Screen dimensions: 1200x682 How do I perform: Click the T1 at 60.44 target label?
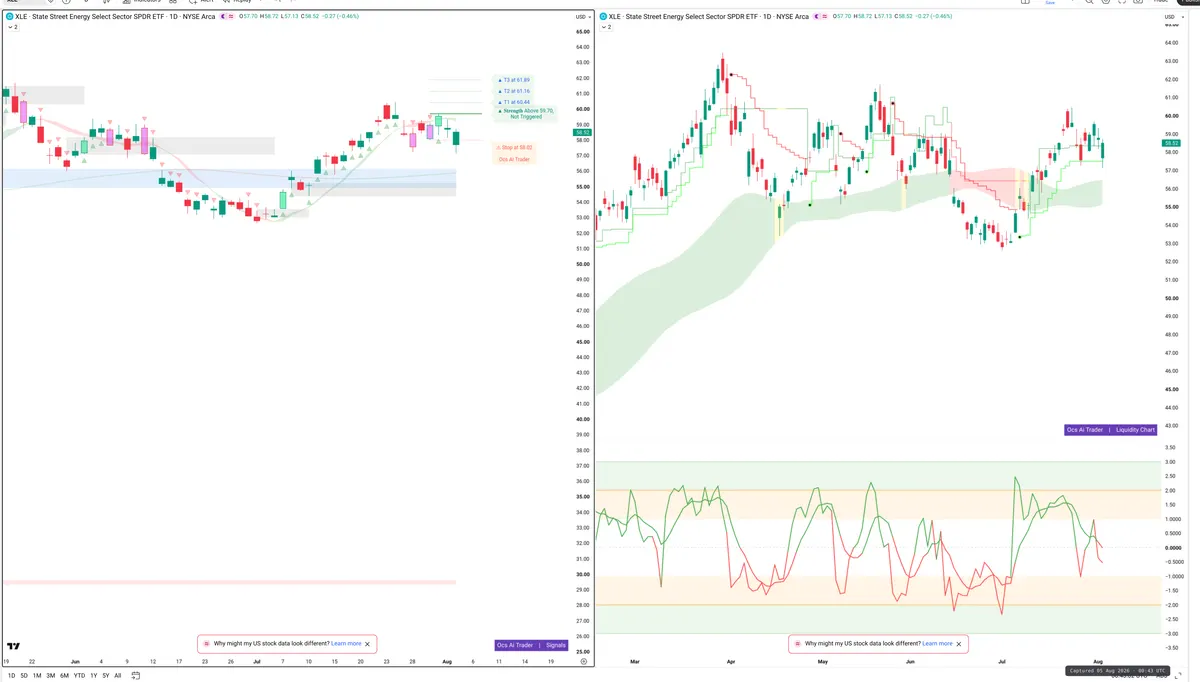tap(515, 102)
